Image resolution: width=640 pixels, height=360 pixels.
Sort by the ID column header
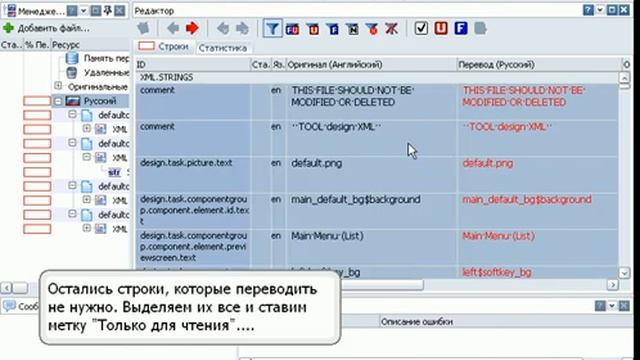pos(193,64)
